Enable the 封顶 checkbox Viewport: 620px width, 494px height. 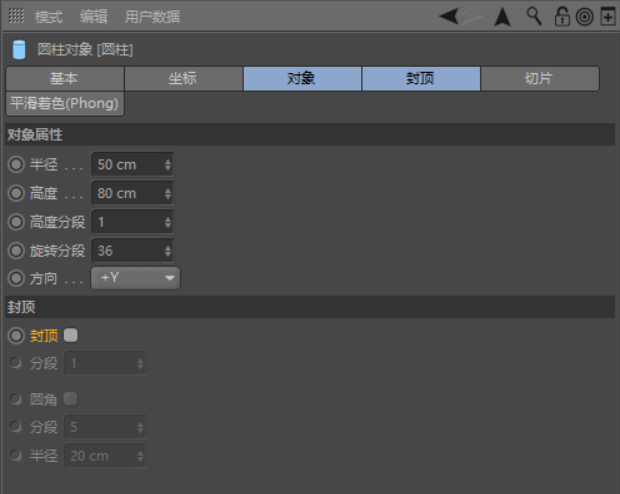click(71, 335)
